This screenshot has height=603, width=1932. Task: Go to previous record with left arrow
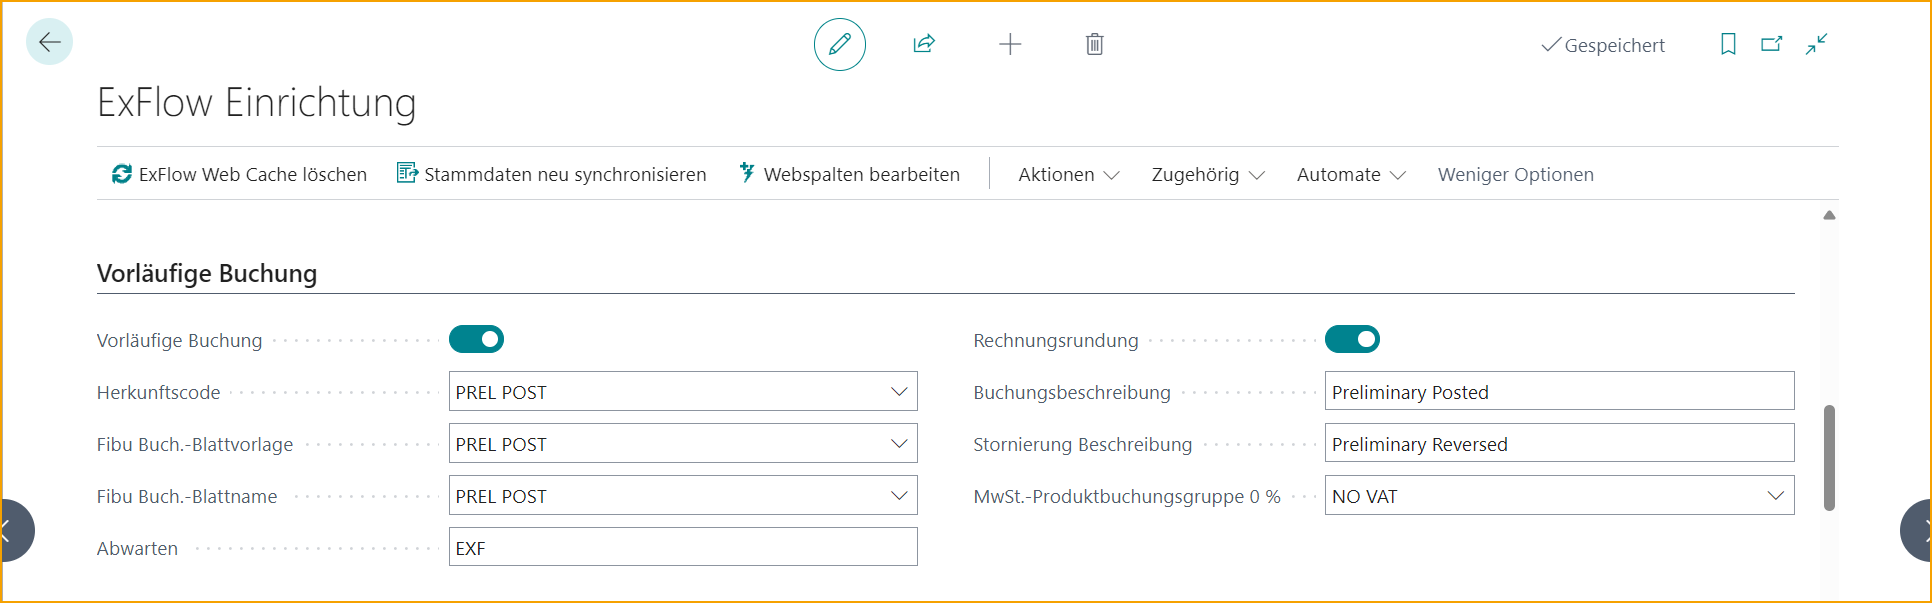point(14,530)
